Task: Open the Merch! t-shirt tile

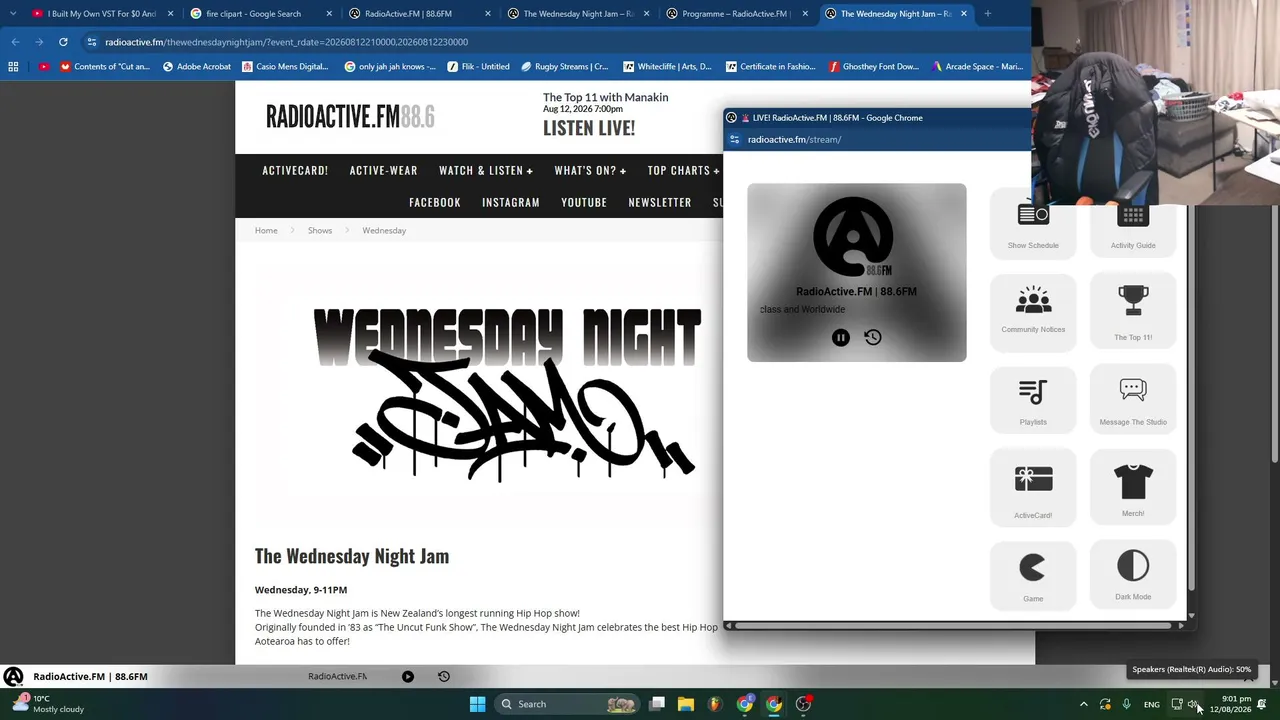Action: click(1133, 487)
